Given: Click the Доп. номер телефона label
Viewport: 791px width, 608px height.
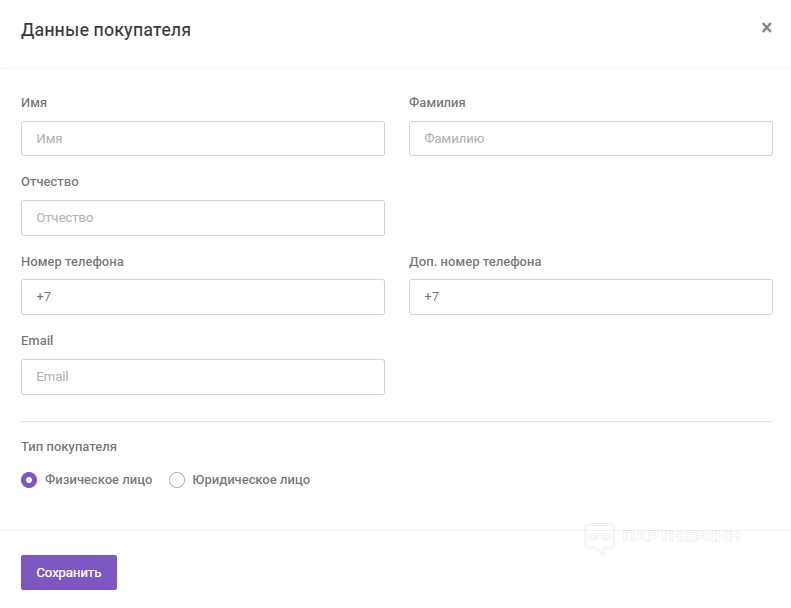Looking at the screenshot, I should tap(475, 262).
